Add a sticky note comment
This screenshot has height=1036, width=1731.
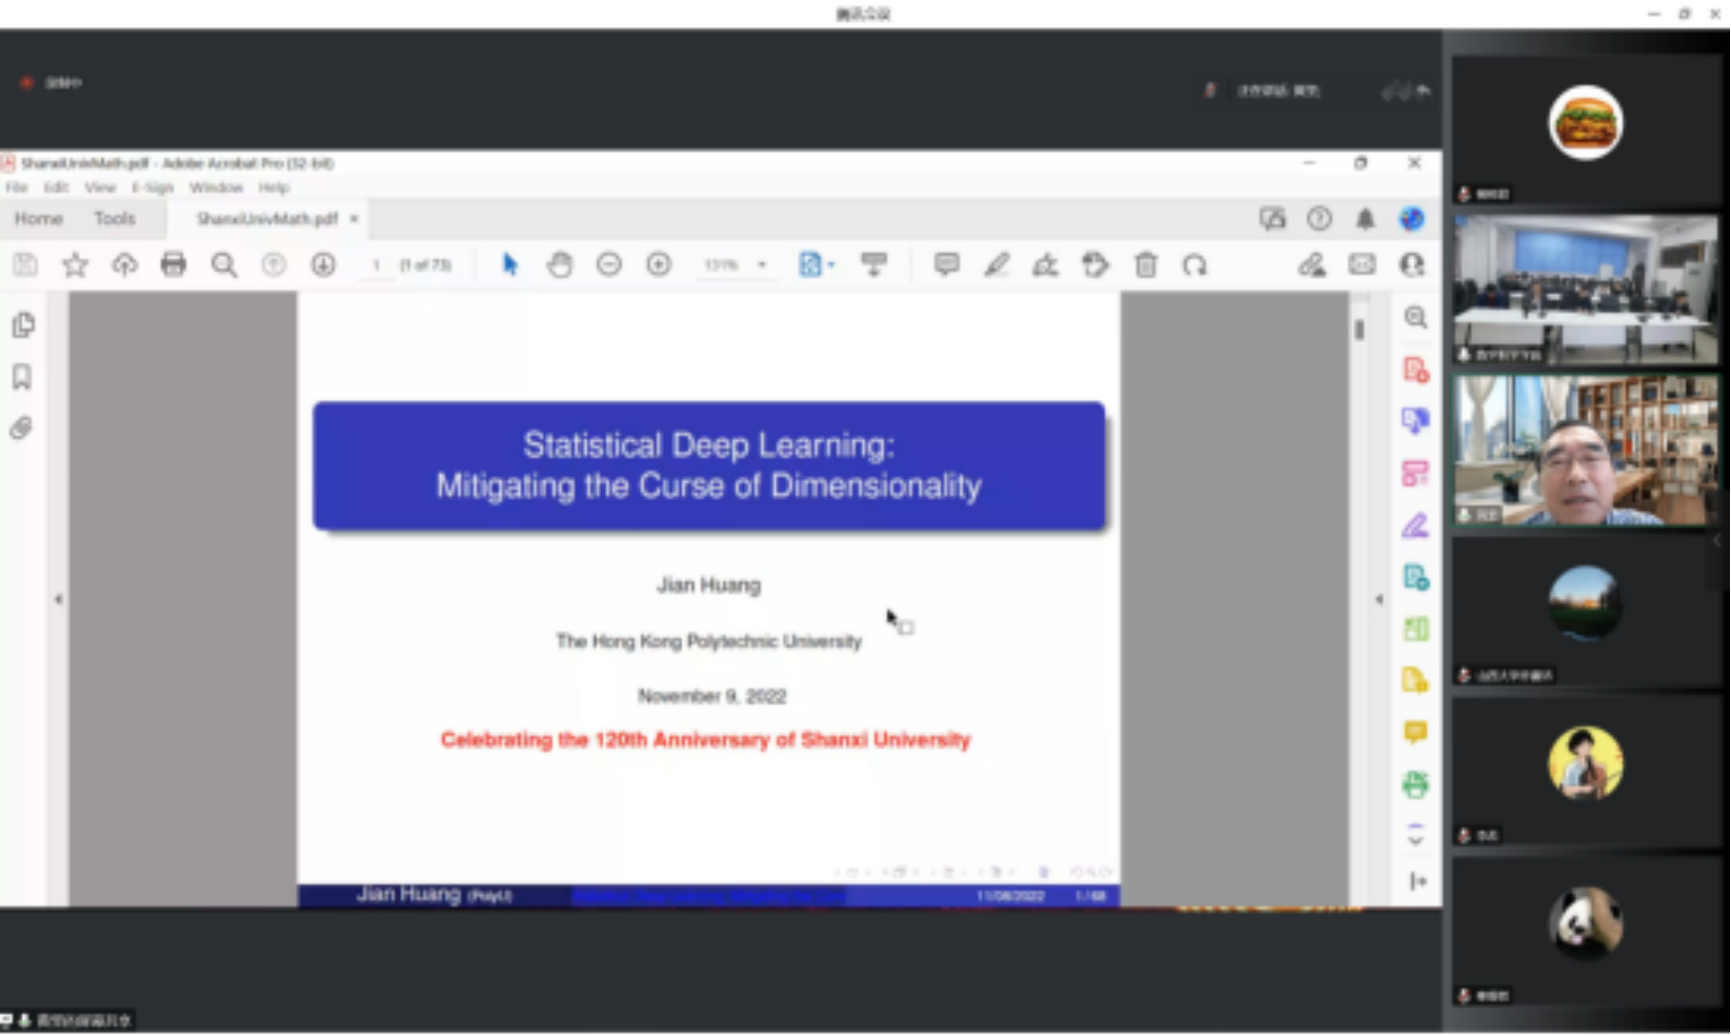tap(946, 265)
